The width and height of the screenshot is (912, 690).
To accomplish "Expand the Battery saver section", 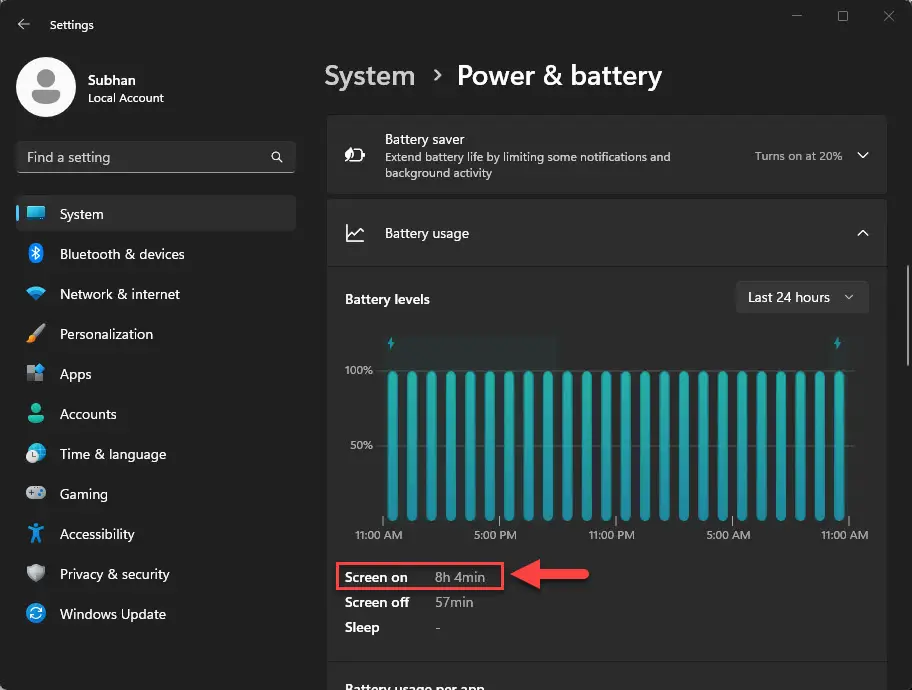I will tap(862, 156).
